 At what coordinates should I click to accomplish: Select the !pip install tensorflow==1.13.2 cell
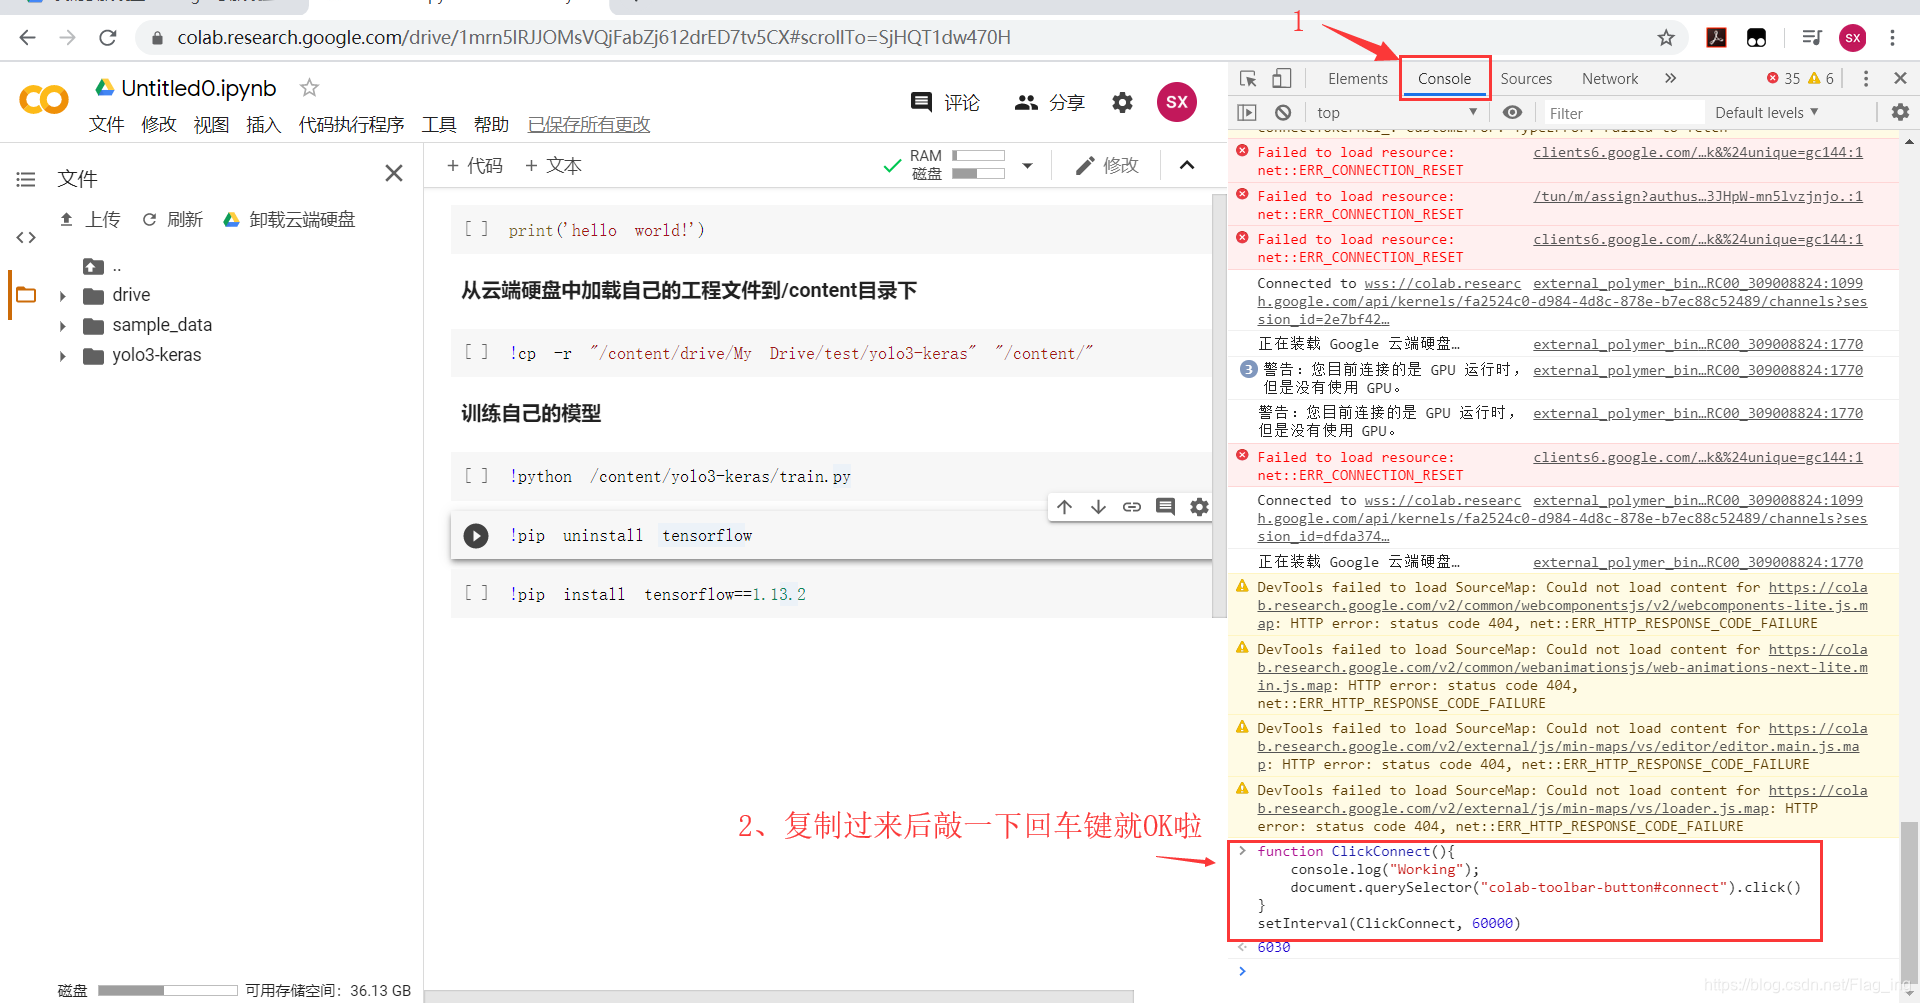pos(832,594)
